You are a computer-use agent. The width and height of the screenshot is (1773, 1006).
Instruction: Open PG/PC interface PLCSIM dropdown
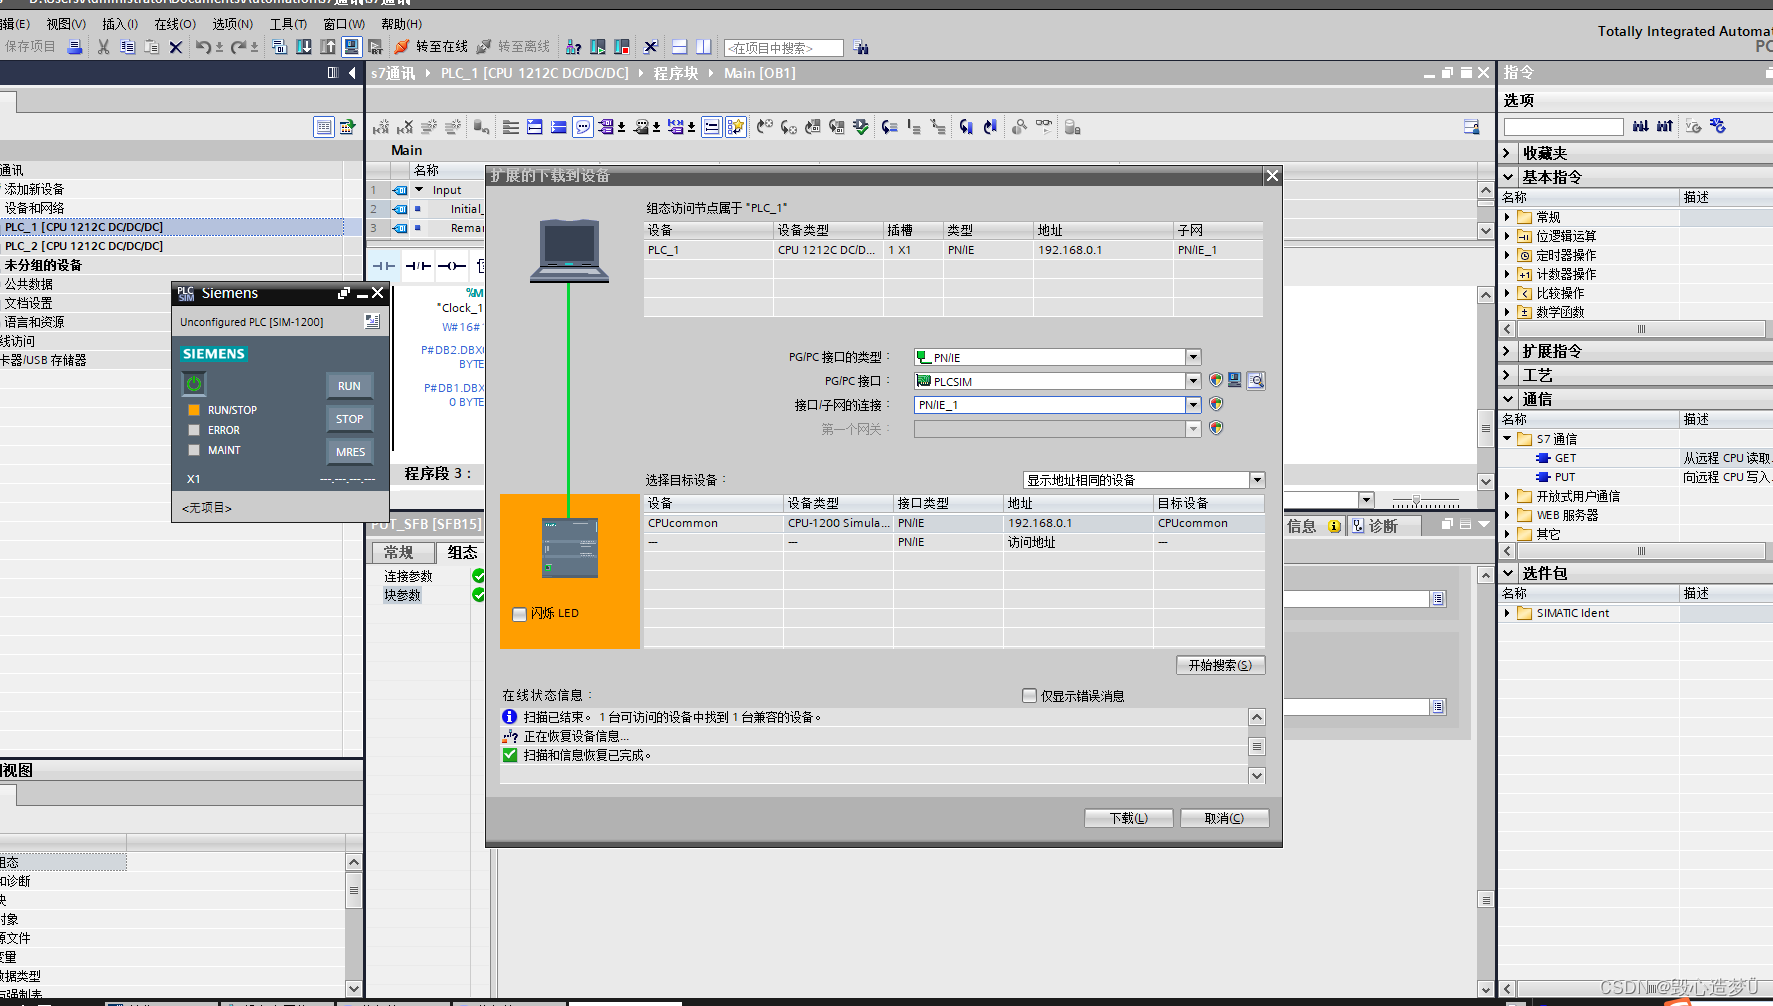[x=1193, y=381]
